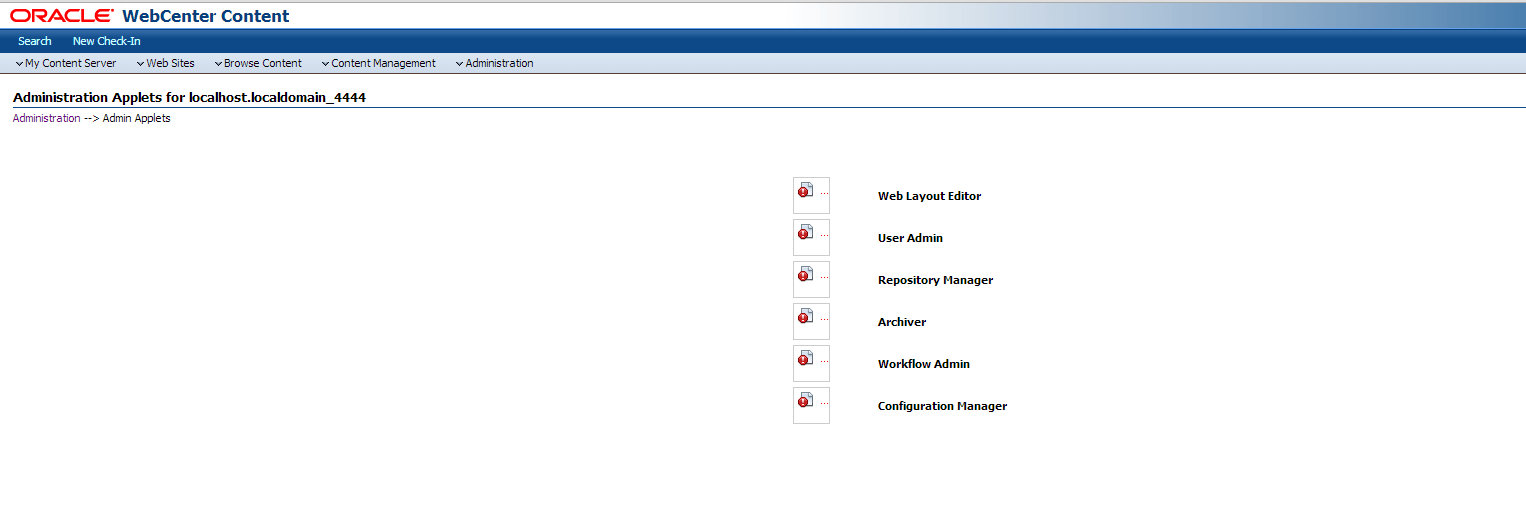Open the Workflow Admin applet icon
Screen dimensions: 1526x515
(811, 364)
